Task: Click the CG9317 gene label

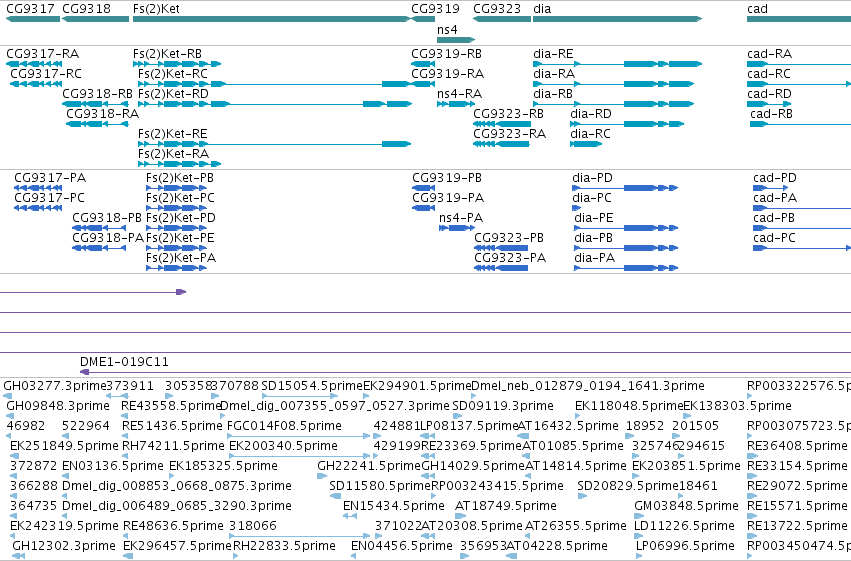Action: (30, 9)
